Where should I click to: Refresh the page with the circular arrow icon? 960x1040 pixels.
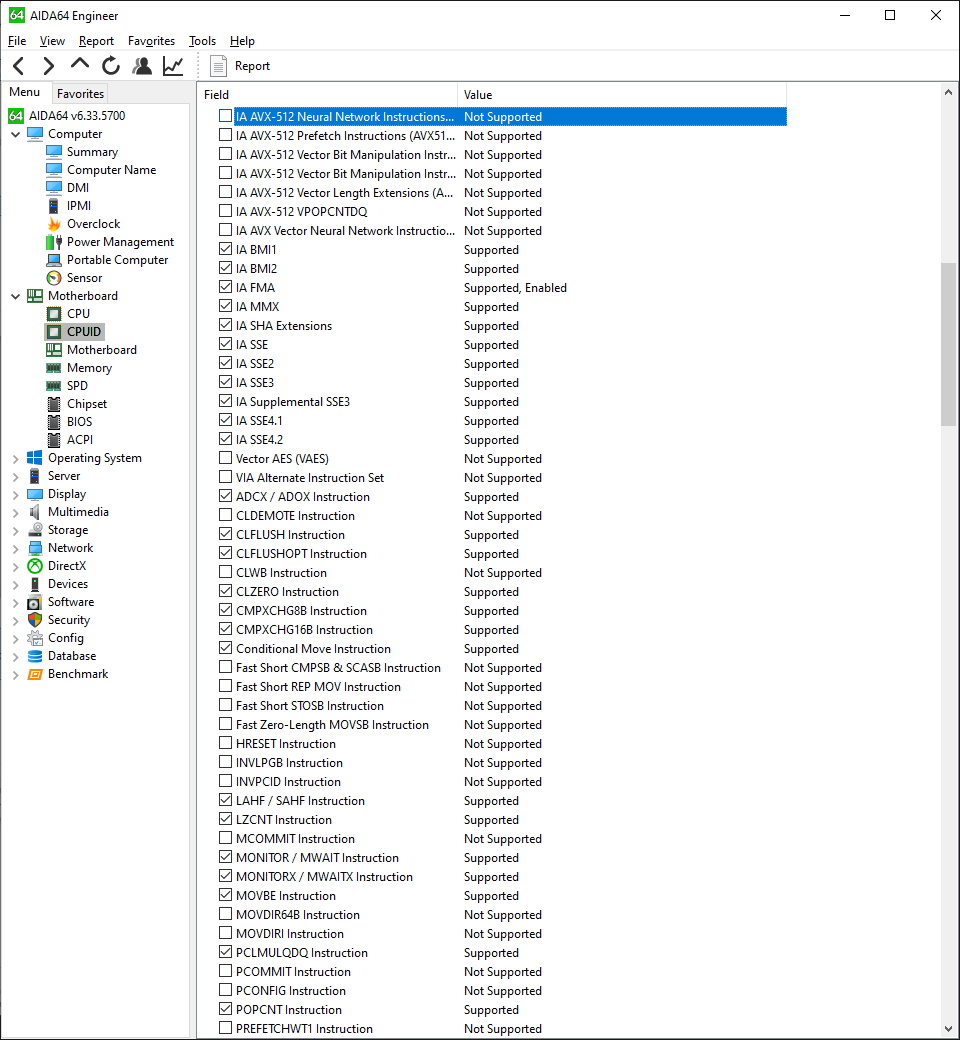(111, 66)
